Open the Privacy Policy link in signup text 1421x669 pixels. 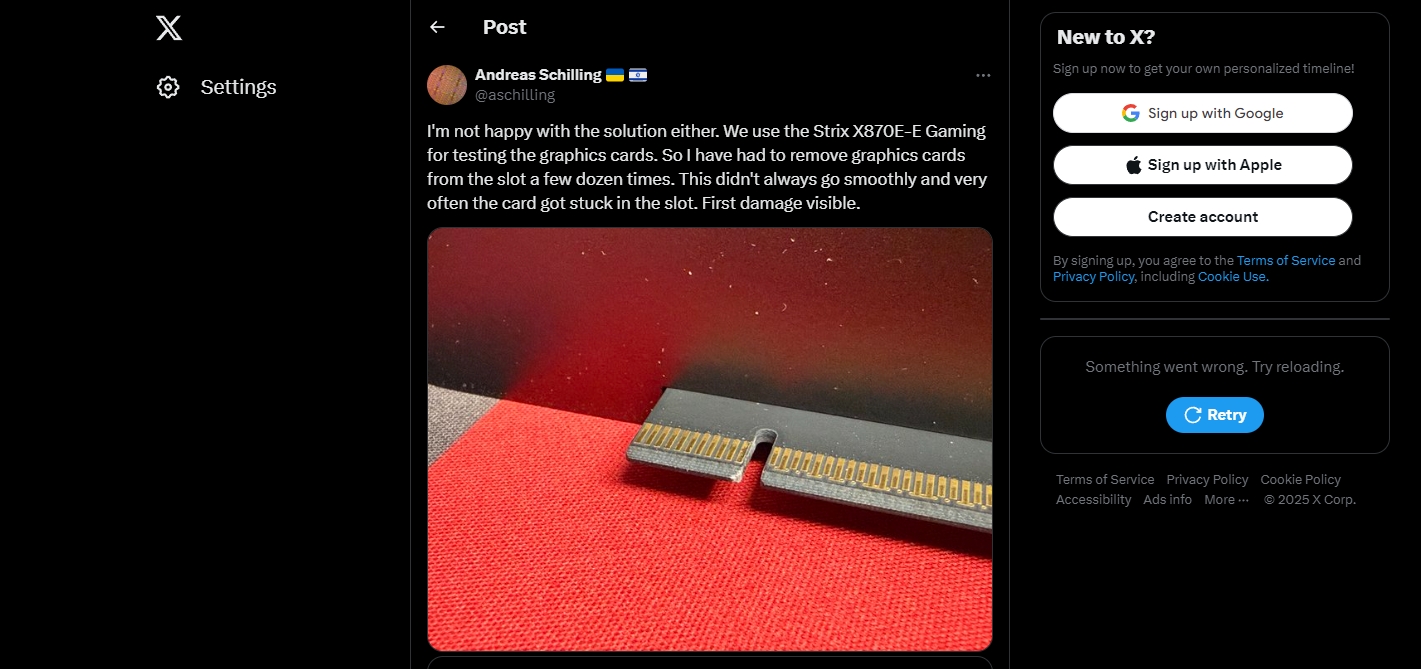(x=1093, y=277)
